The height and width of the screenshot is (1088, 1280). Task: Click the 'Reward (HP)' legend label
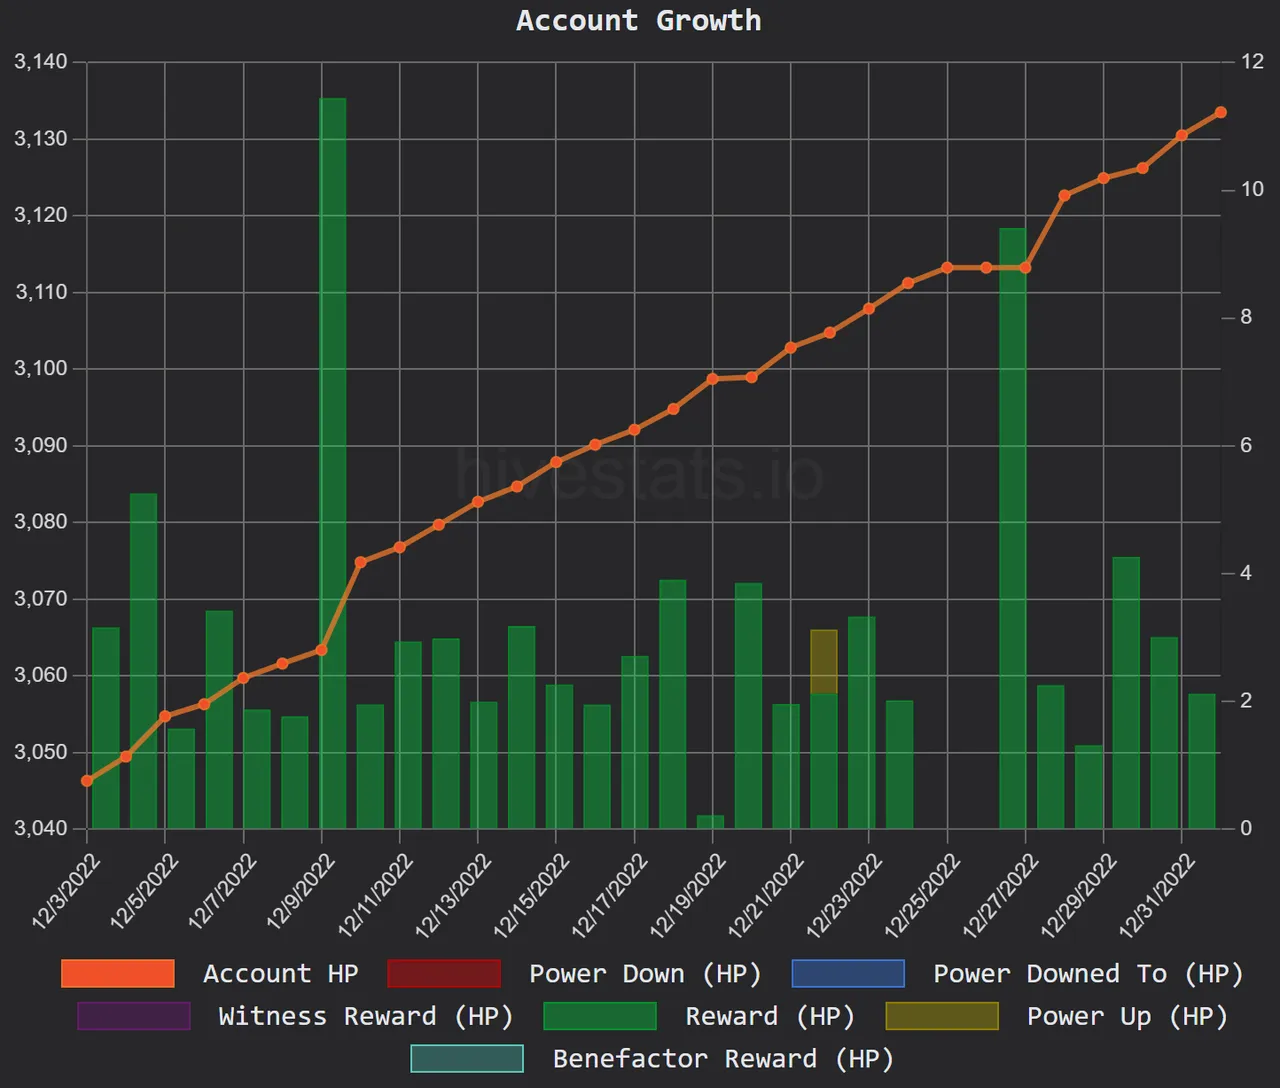(x=770, y=1017)
